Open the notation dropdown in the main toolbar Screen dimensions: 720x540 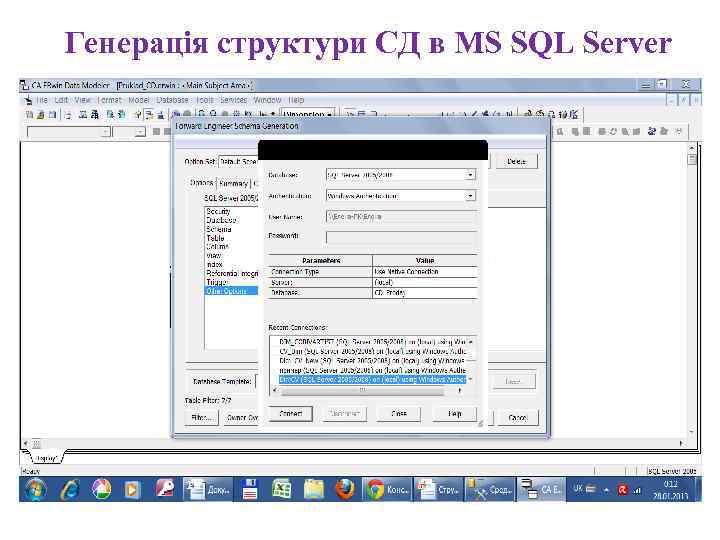click(308, 114)
